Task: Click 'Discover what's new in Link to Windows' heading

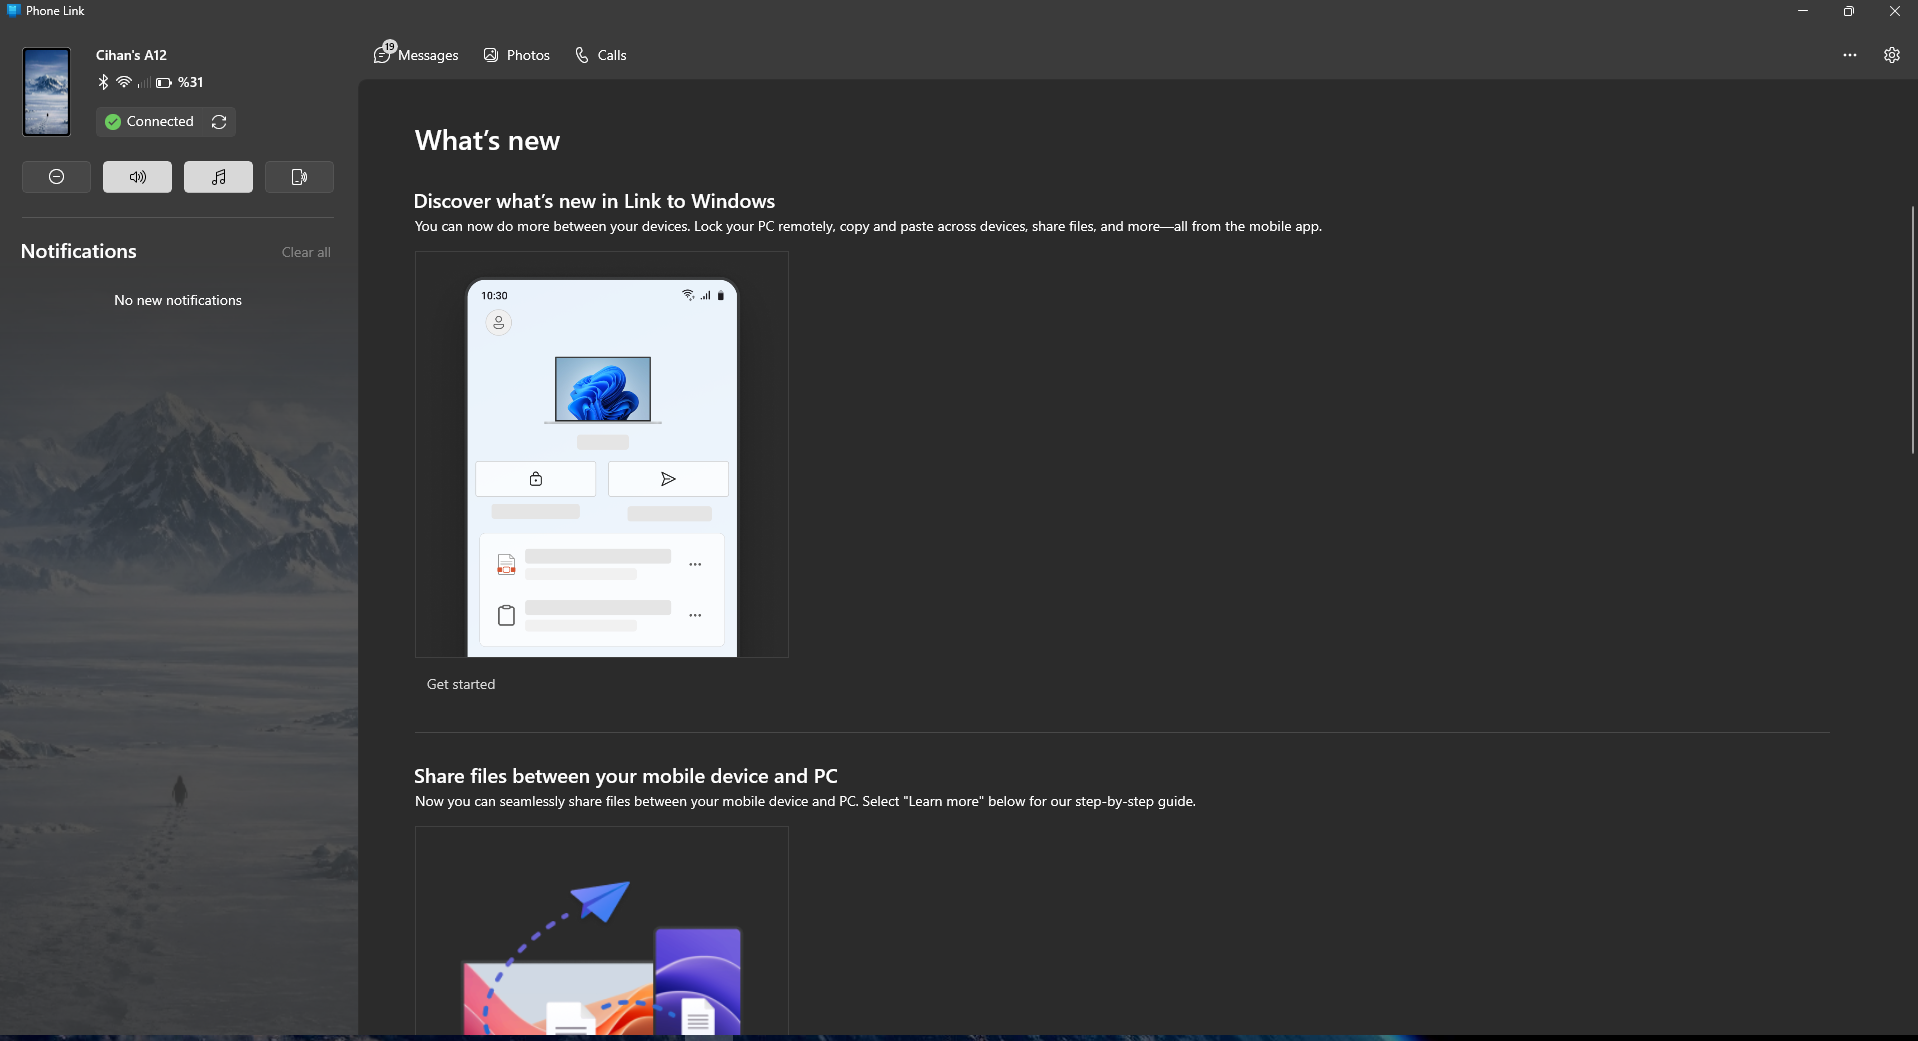Action: click(x=594, y=201)
